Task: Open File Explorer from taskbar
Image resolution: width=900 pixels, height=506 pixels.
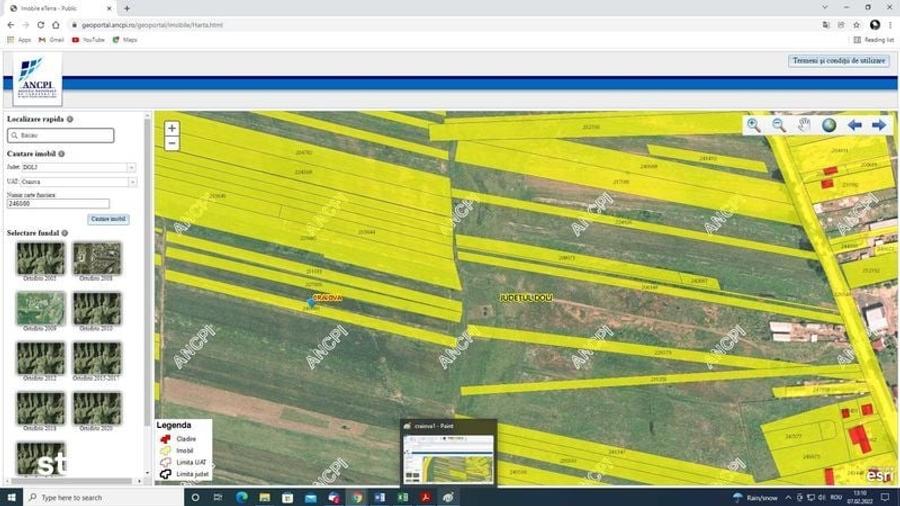Action: [x=264, y=497]
